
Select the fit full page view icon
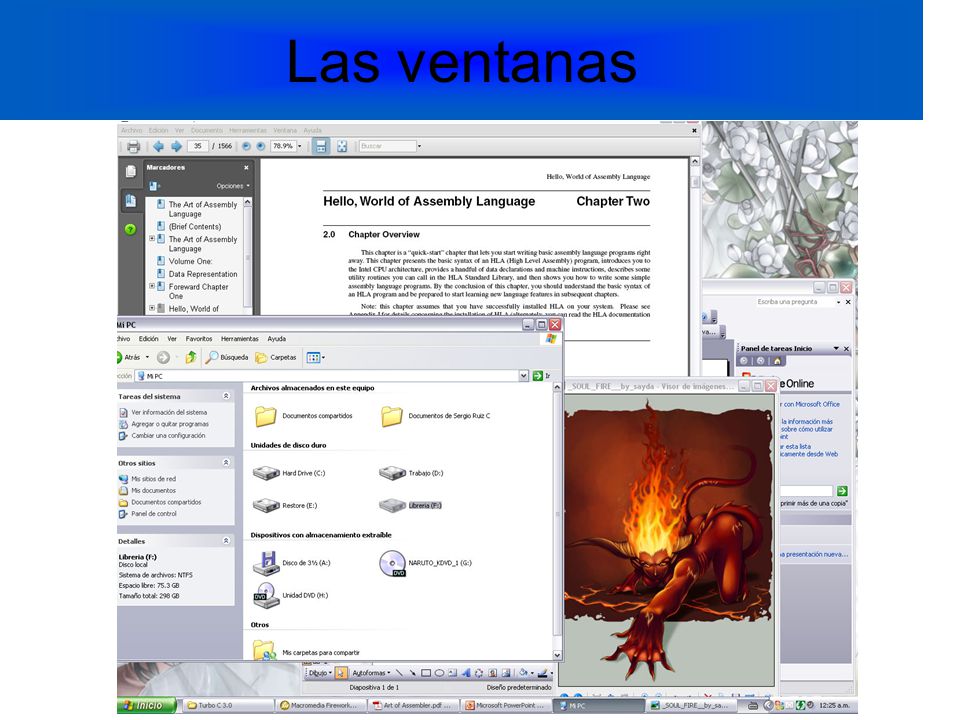342,146
